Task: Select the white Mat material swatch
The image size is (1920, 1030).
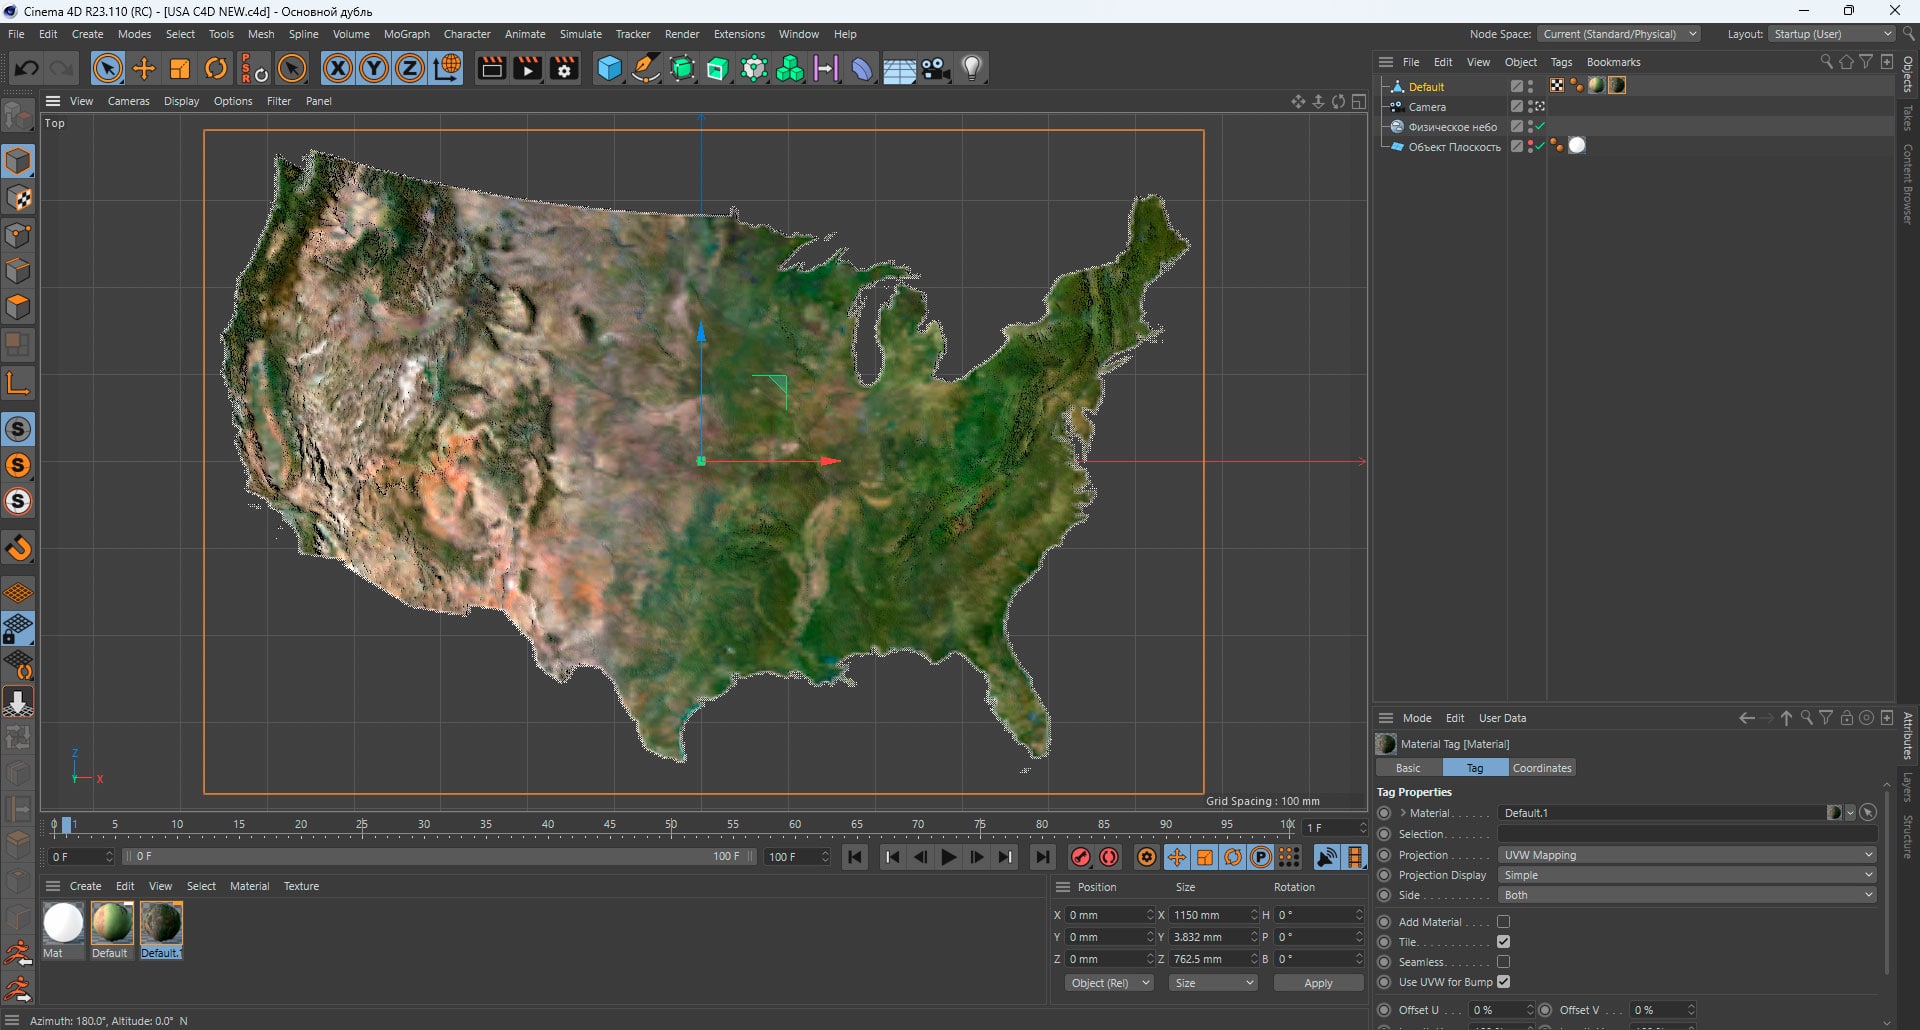Action: 63,923
